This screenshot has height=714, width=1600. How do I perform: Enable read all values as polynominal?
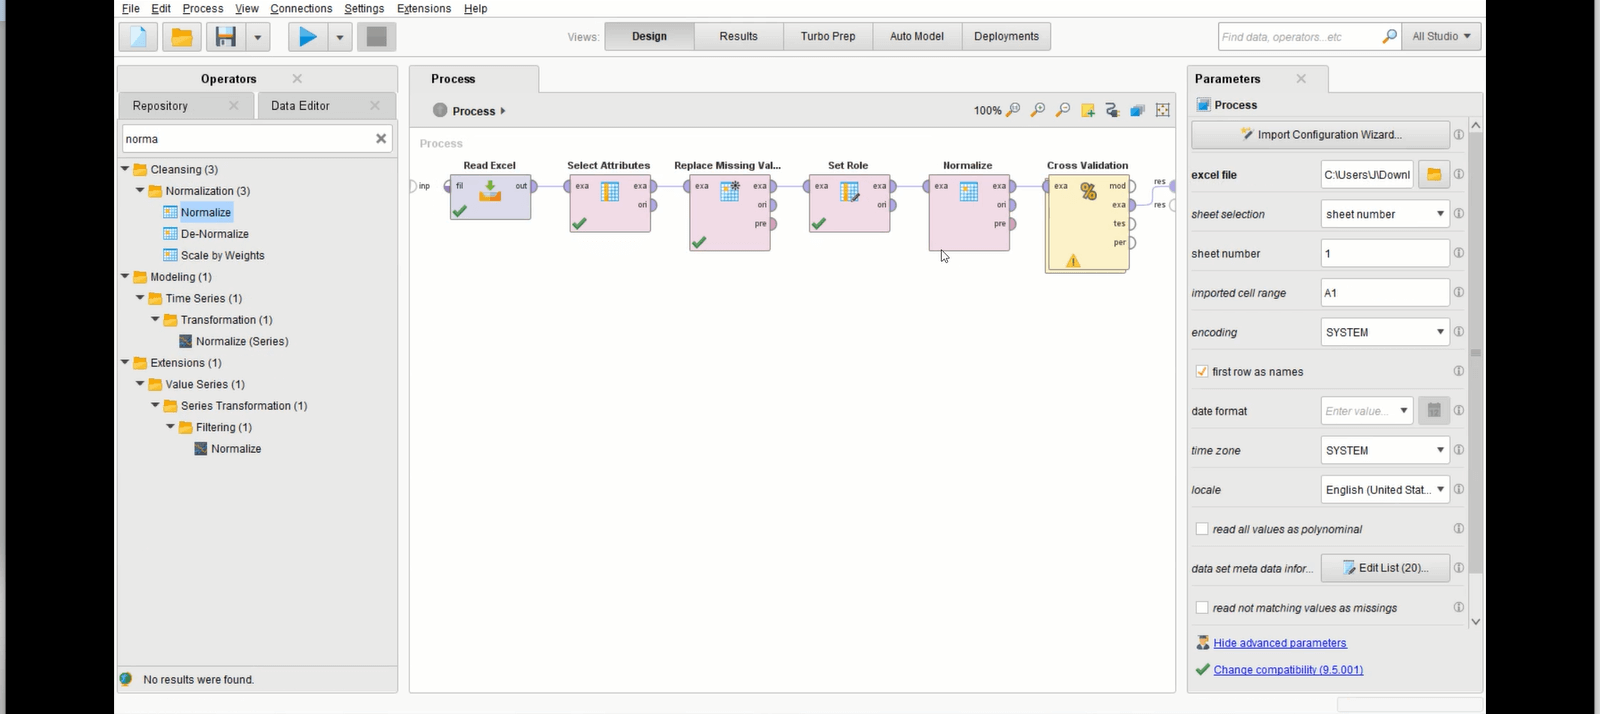[1202, 529]
